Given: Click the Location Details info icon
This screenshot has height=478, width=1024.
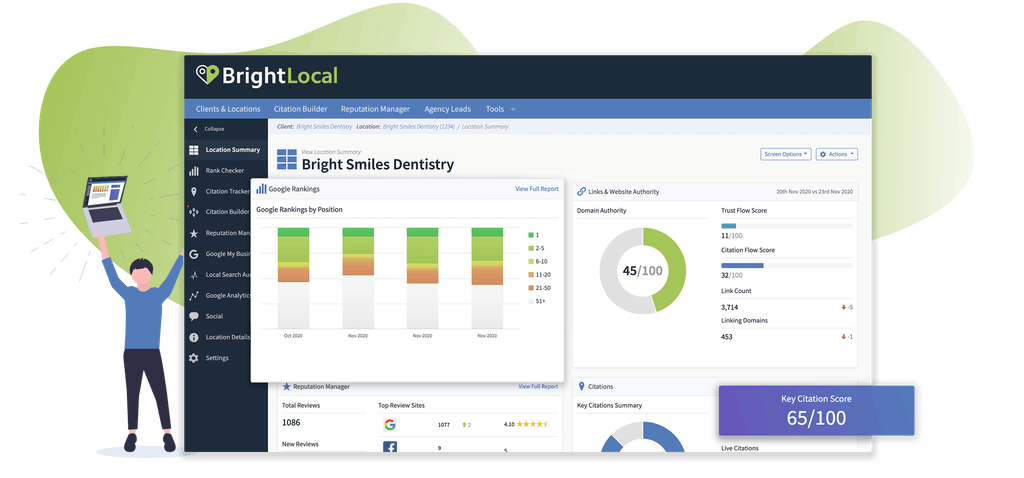Looking at the screenshot, I should 193,338.
